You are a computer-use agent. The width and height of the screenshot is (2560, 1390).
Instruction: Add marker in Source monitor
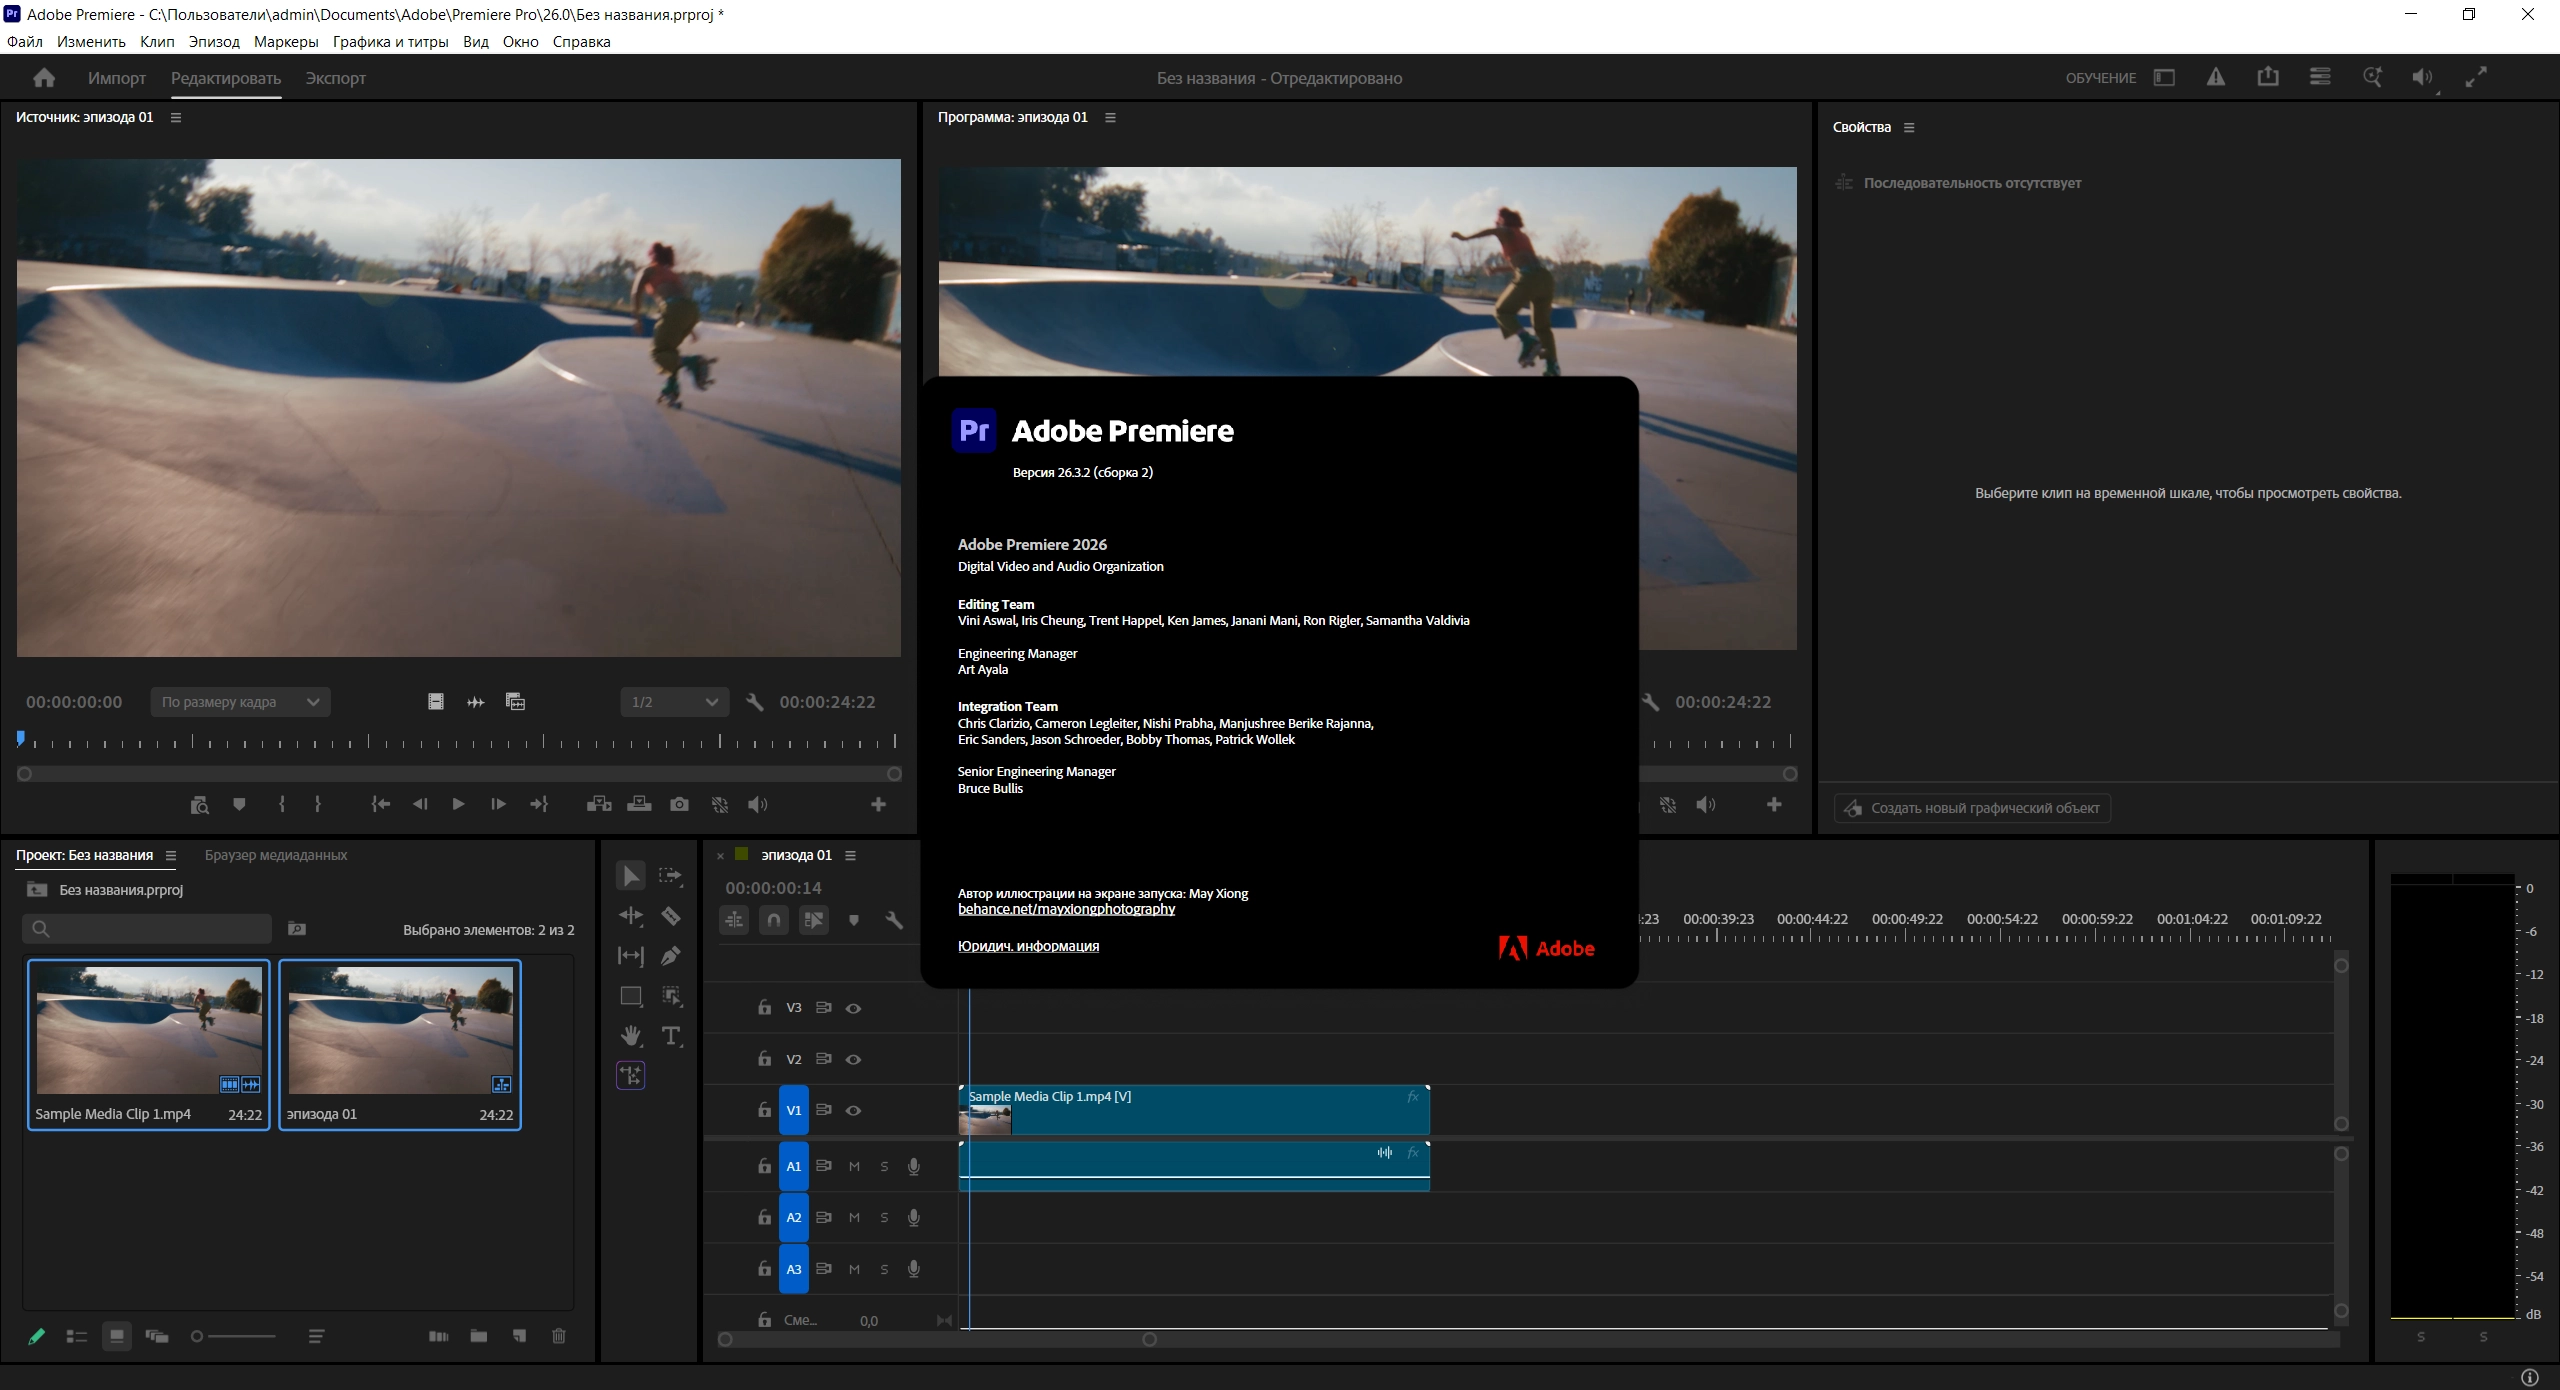pos(239,804)
